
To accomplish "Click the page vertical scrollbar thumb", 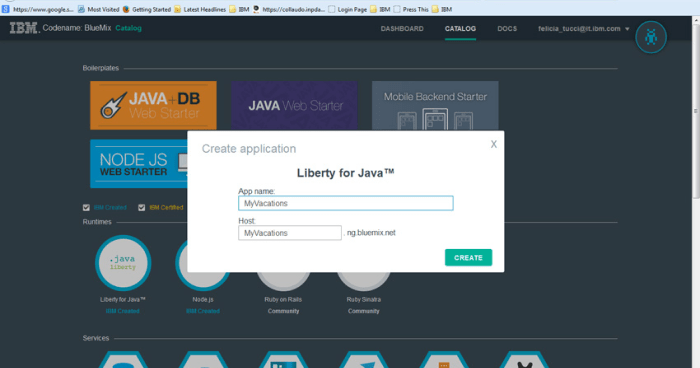I will click(696, 110).
